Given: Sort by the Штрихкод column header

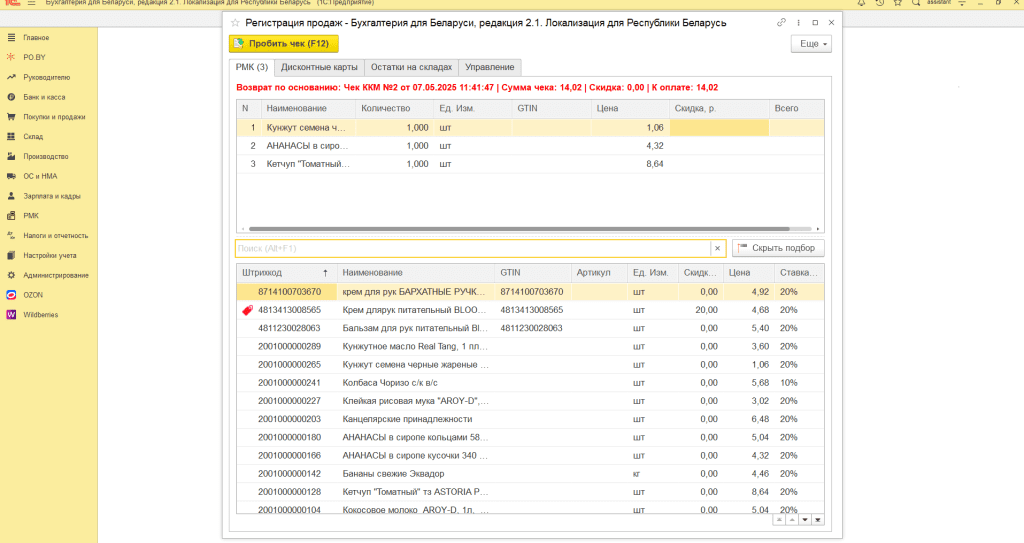Looking at the screenshot, I should (x=286, y=272).
